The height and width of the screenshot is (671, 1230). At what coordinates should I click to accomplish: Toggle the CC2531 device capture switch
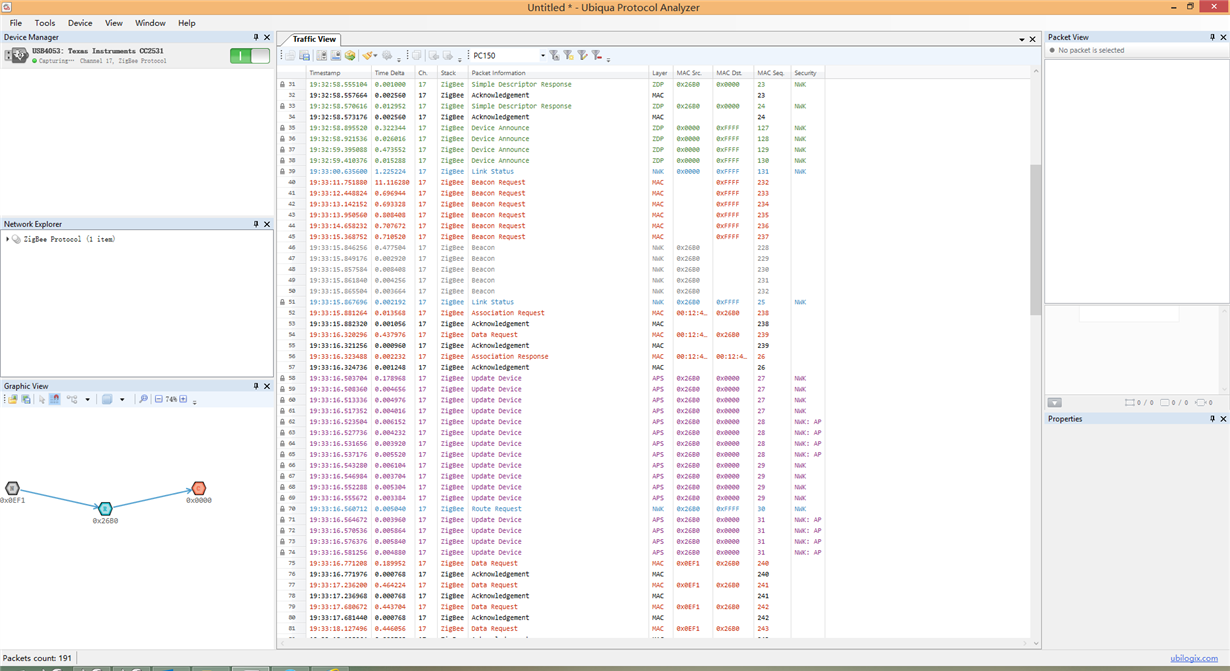[249, 56]
